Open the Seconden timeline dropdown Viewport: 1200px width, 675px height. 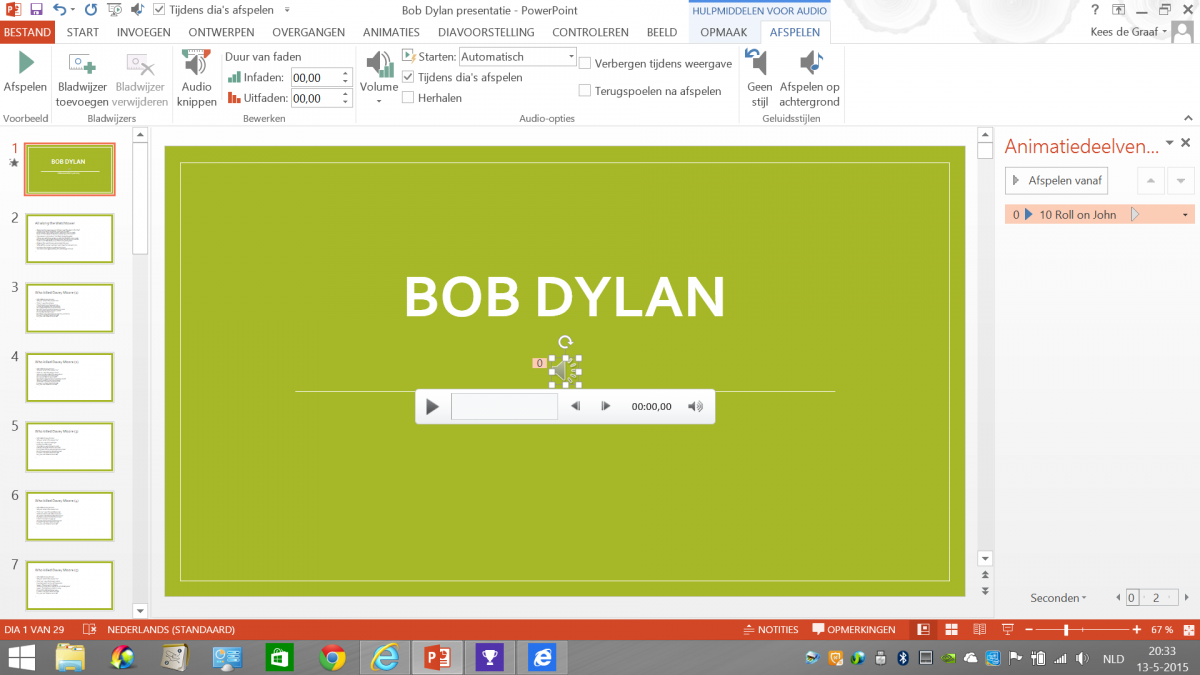click(1058, 598)
